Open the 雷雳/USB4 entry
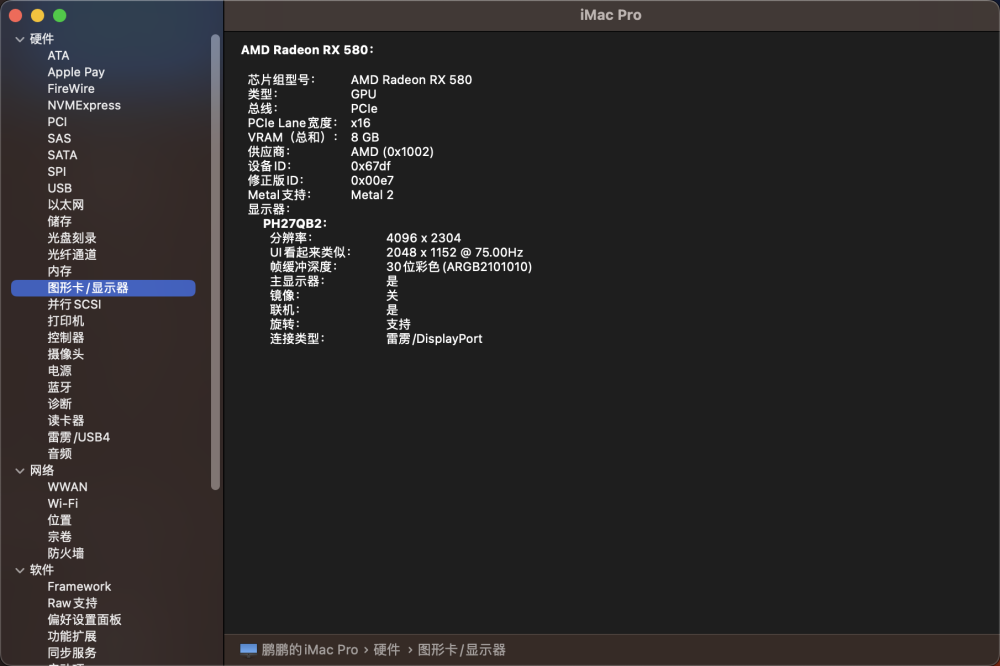 (78, 438)
